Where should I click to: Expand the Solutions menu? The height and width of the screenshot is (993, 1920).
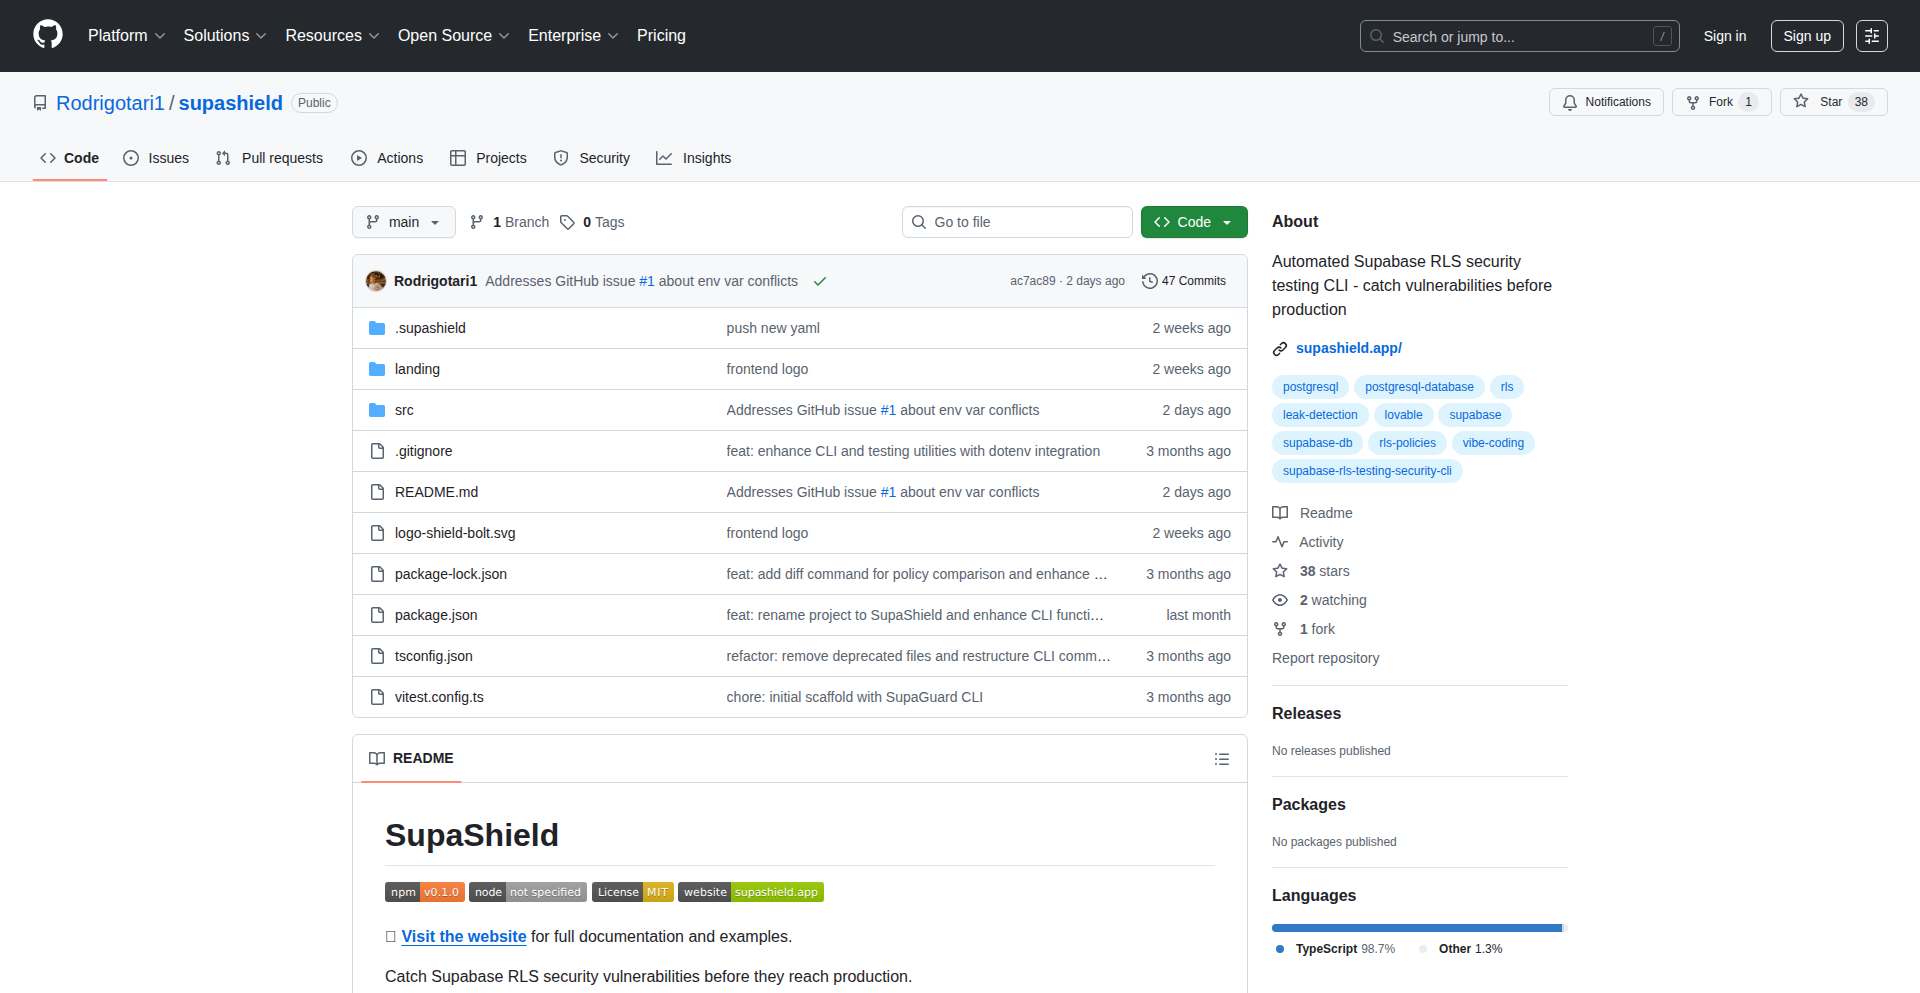[225, 36]
